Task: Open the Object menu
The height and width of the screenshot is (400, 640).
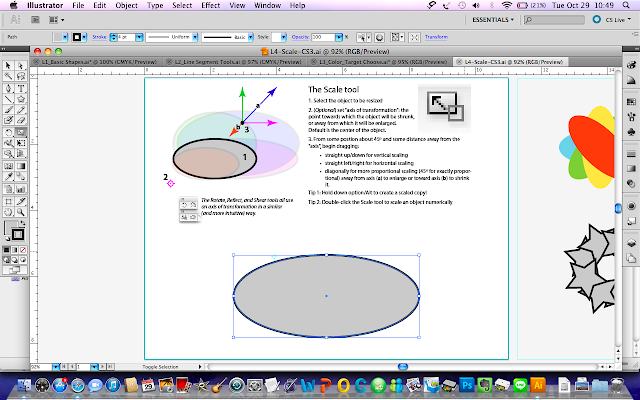Action: pyautogui.click(x=127, y=5)
